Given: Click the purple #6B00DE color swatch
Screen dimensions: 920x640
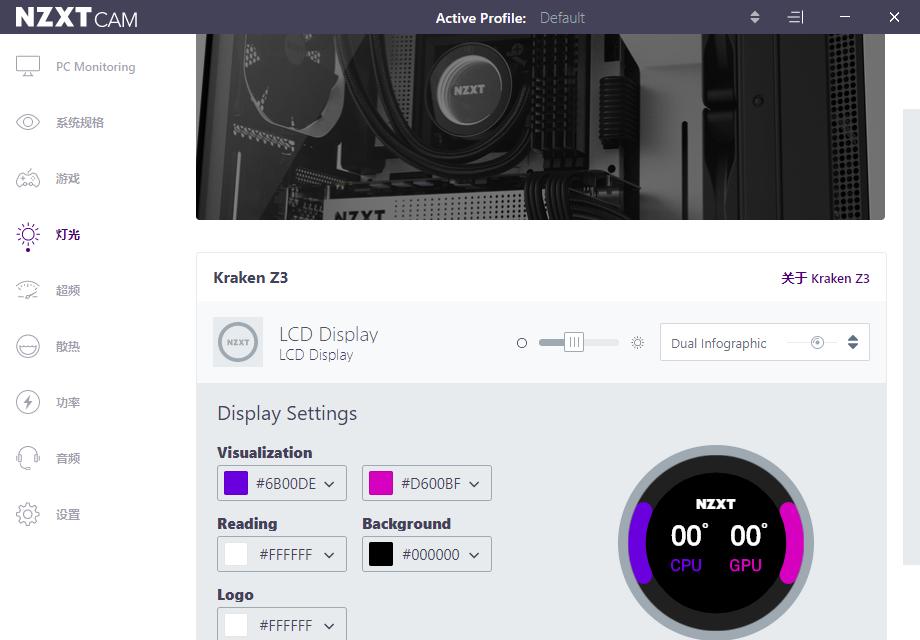Looking at the screenshot, I should click(x=236, y=483).
